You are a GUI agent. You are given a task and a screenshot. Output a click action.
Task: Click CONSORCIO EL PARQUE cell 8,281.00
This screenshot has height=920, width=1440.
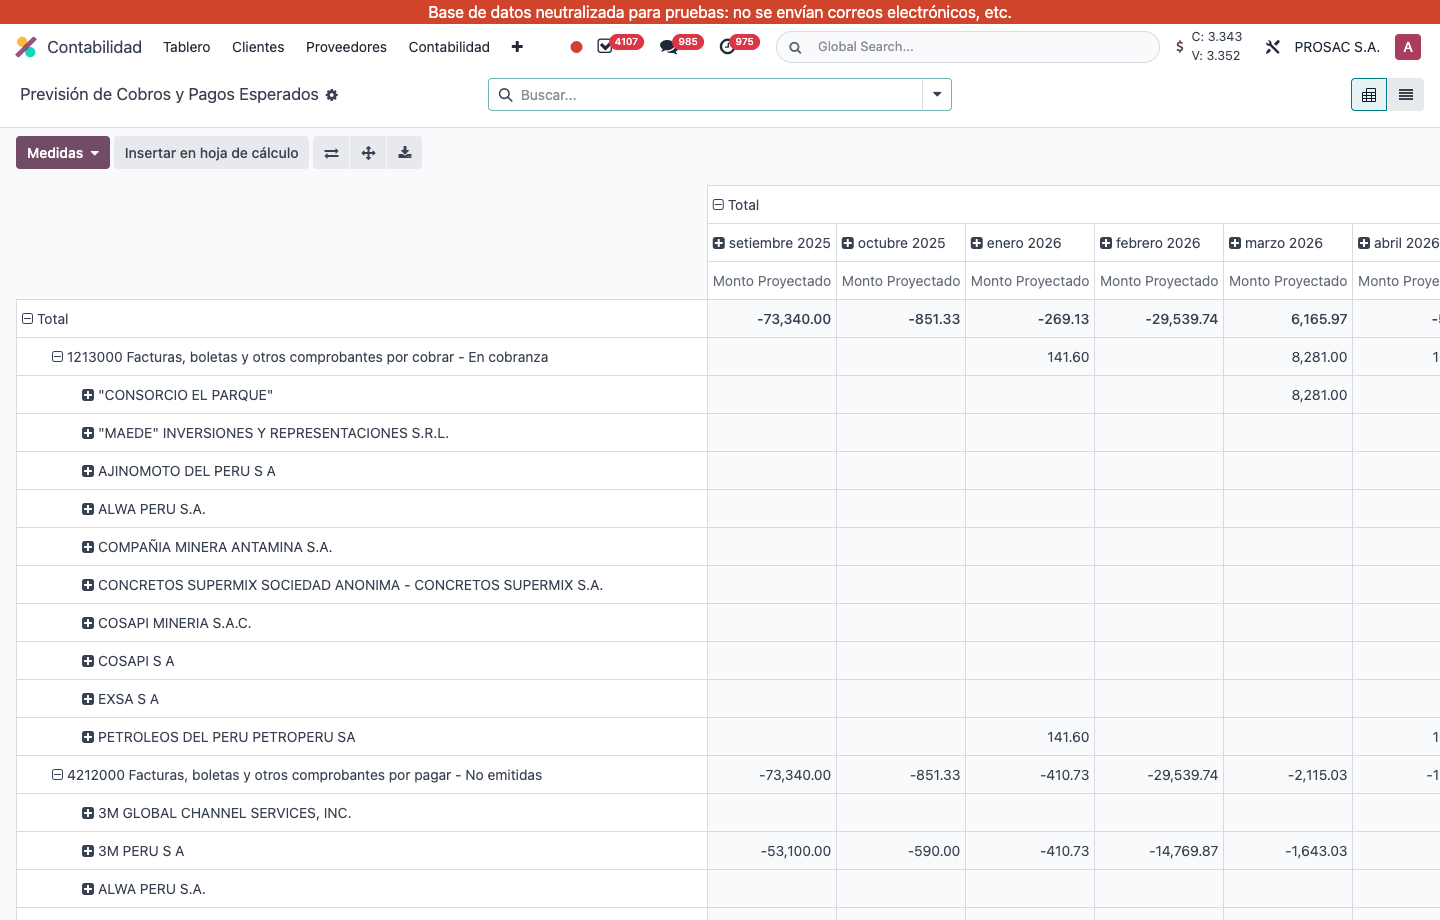click(x=1288, y=395)
